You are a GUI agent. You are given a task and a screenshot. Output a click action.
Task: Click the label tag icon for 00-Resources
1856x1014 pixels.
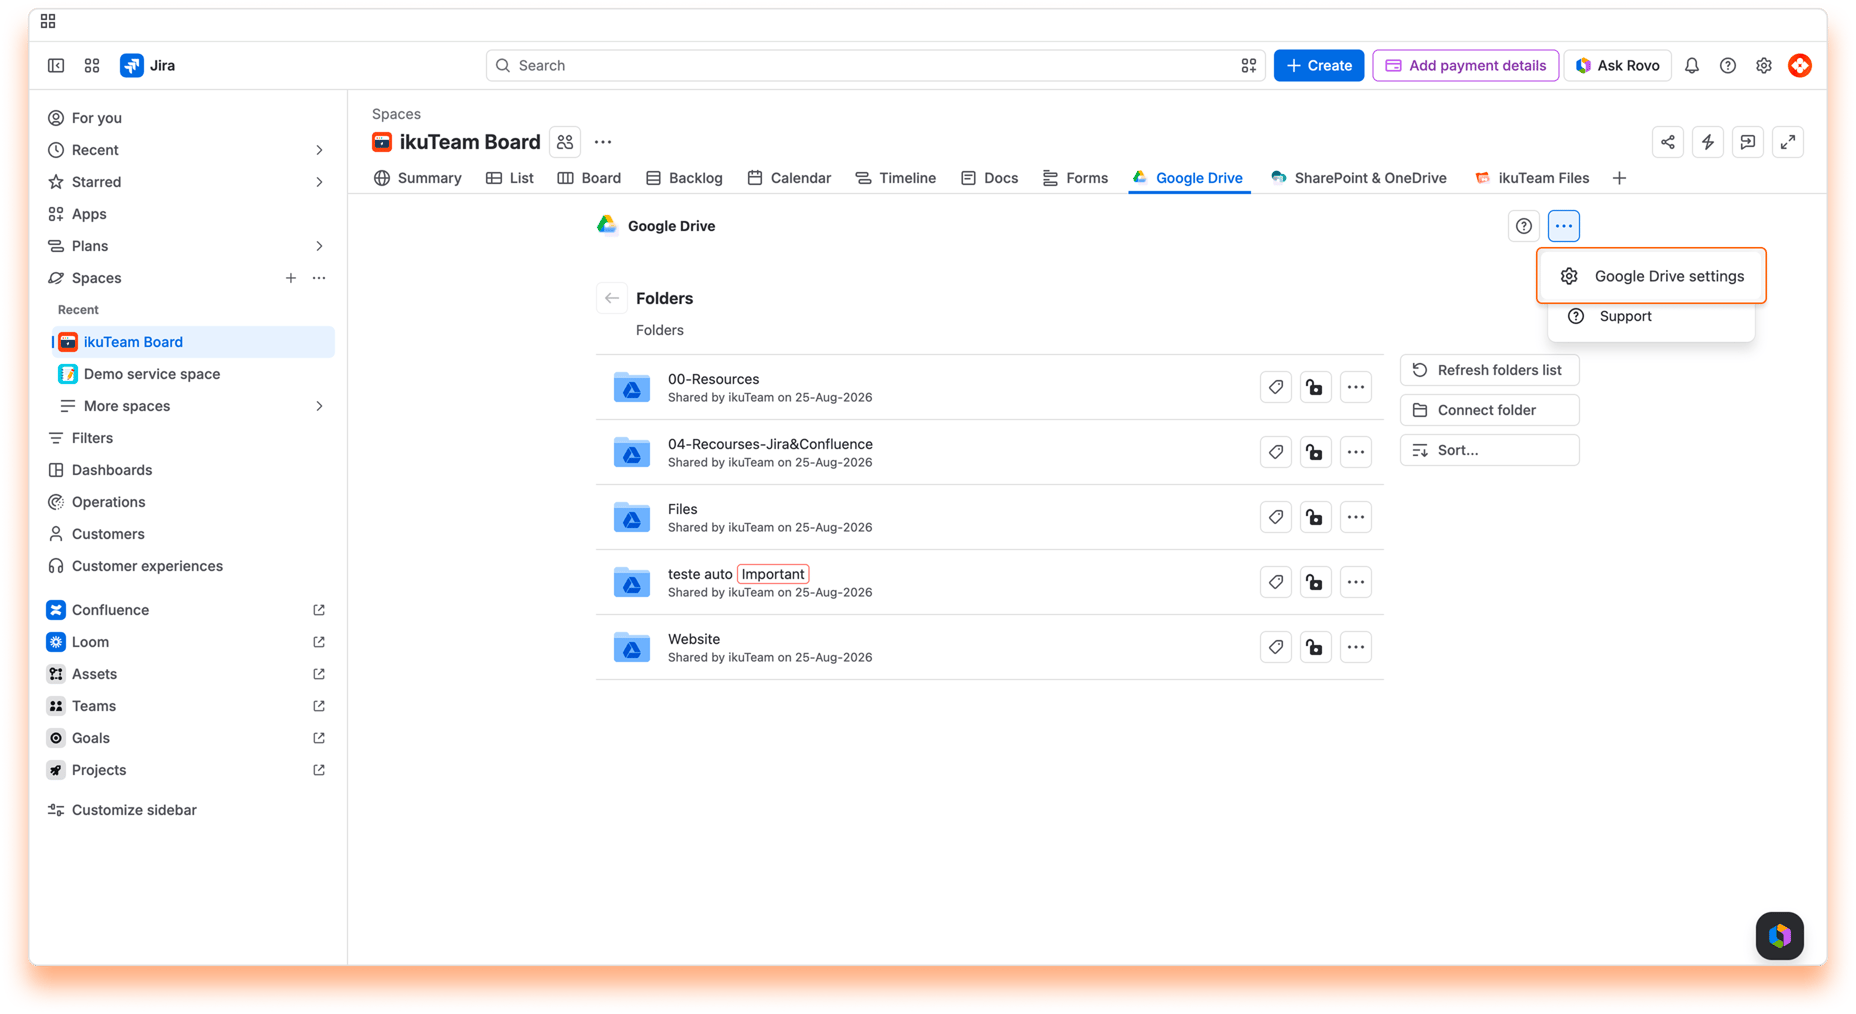(1275, 387)
